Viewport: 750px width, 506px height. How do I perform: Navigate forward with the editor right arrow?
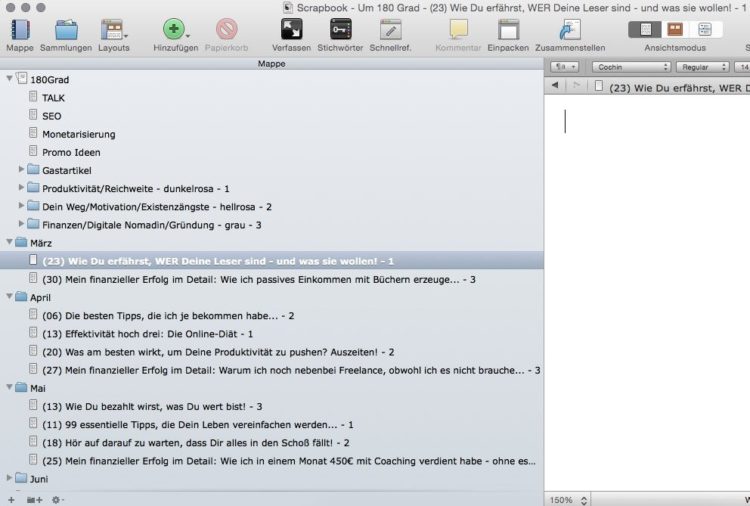tap(576, 85)
